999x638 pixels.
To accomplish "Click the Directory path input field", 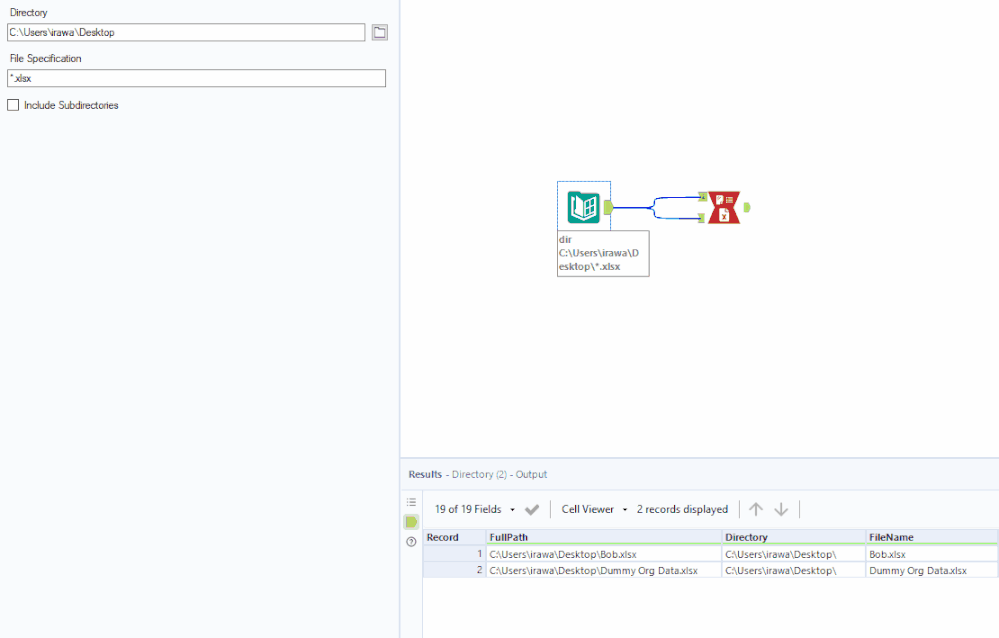I will pos(186,33).
